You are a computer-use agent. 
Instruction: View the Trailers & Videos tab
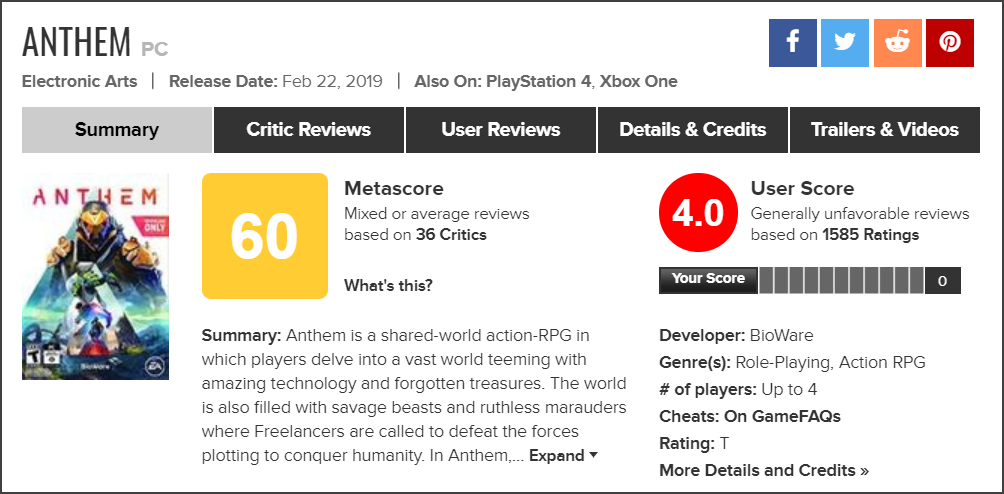(x=885, y=130)
